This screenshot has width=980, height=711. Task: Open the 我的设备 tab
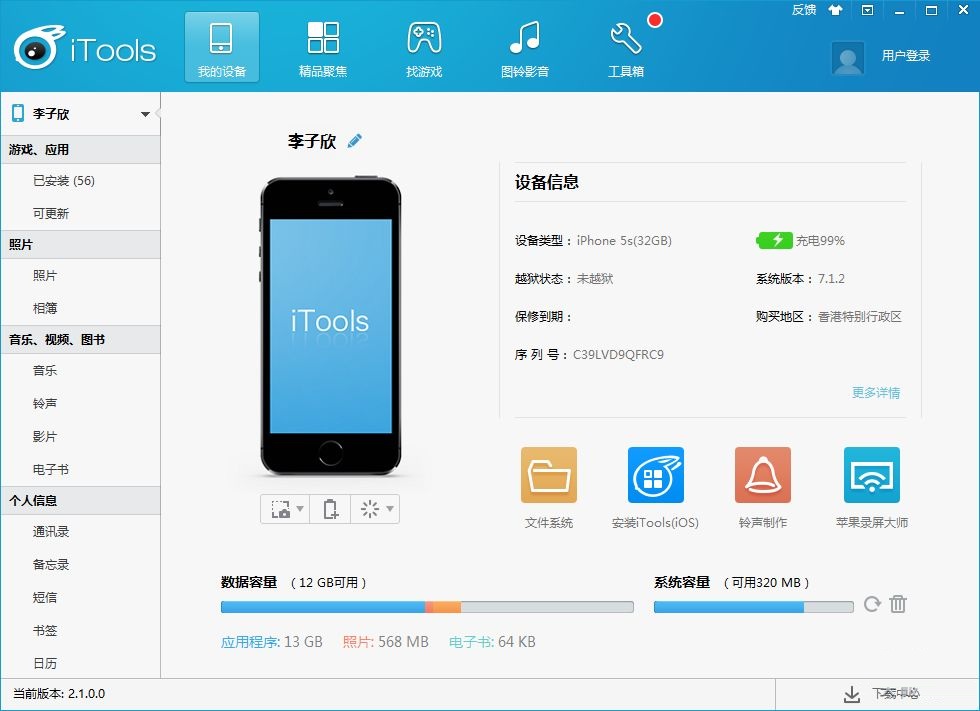click(221, 47)
